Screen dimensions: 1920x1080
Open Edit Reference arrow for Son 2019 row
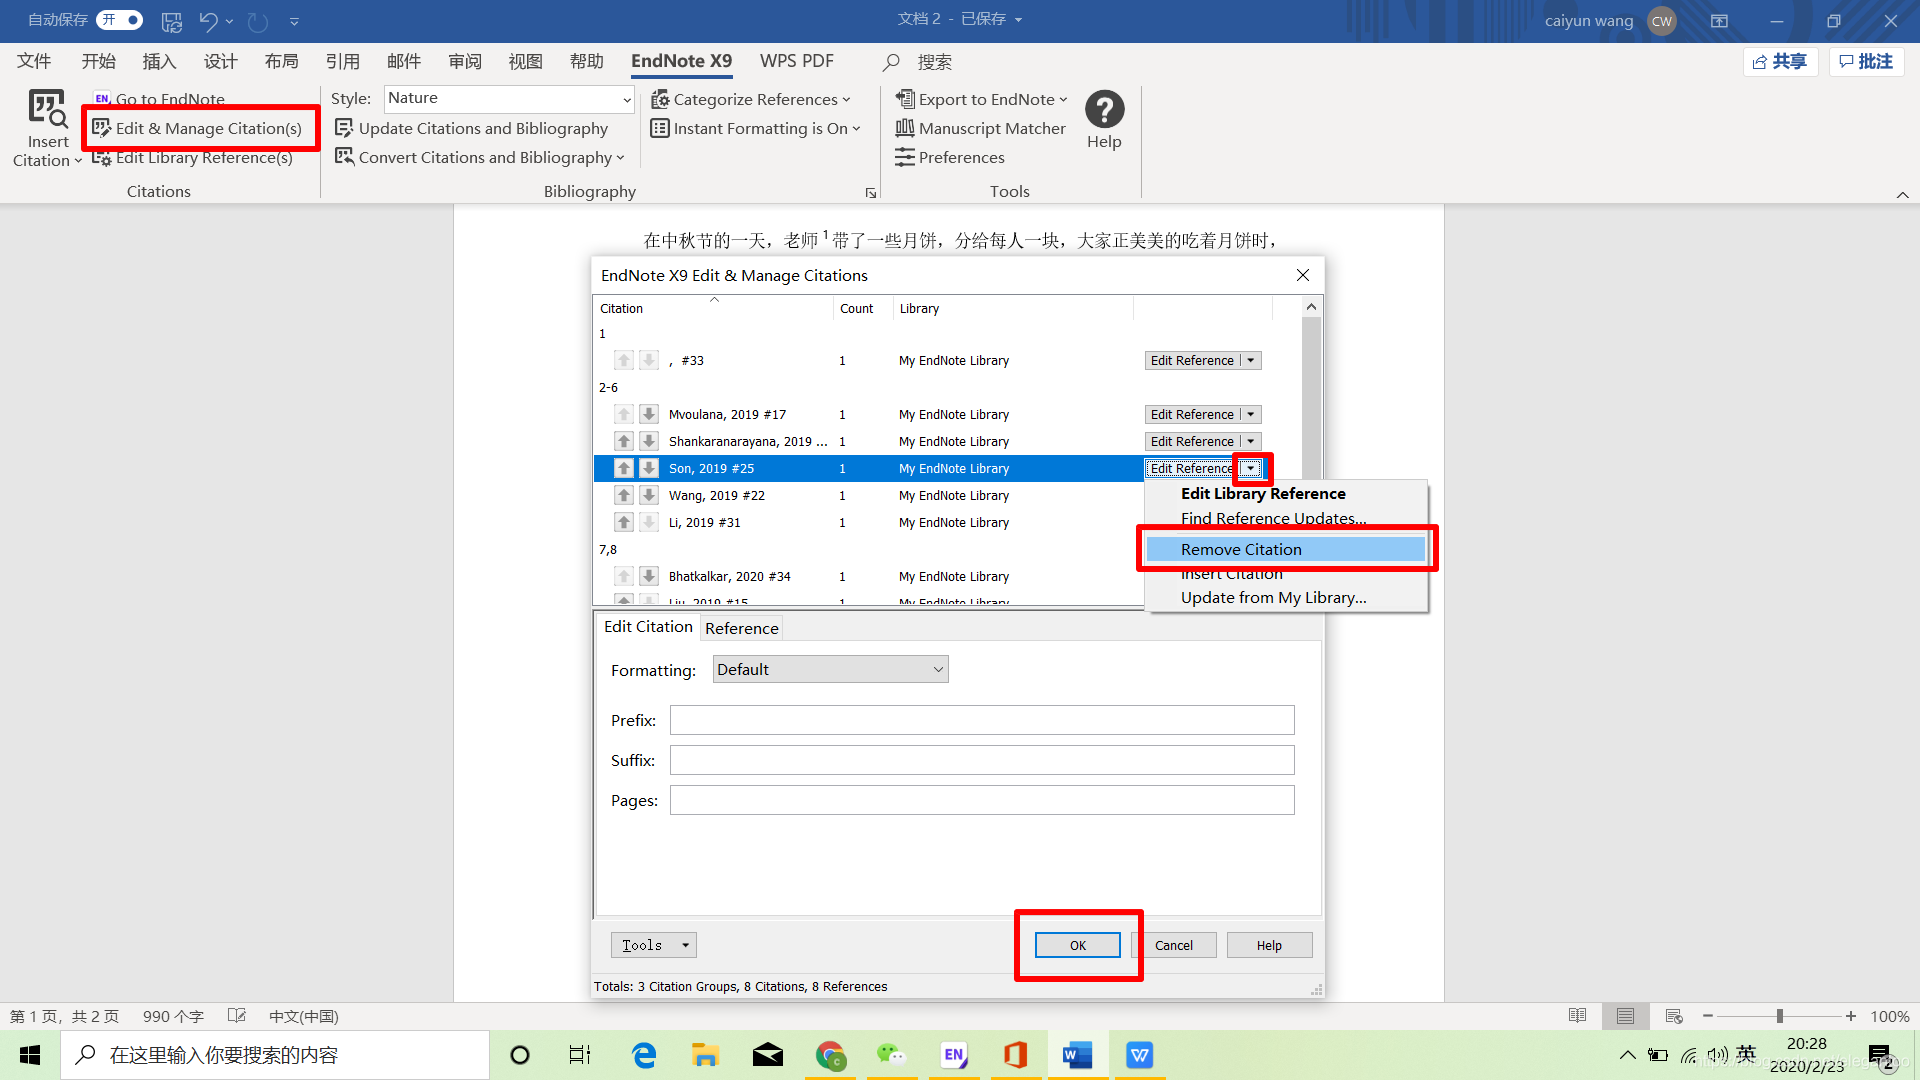(1250, 468)
